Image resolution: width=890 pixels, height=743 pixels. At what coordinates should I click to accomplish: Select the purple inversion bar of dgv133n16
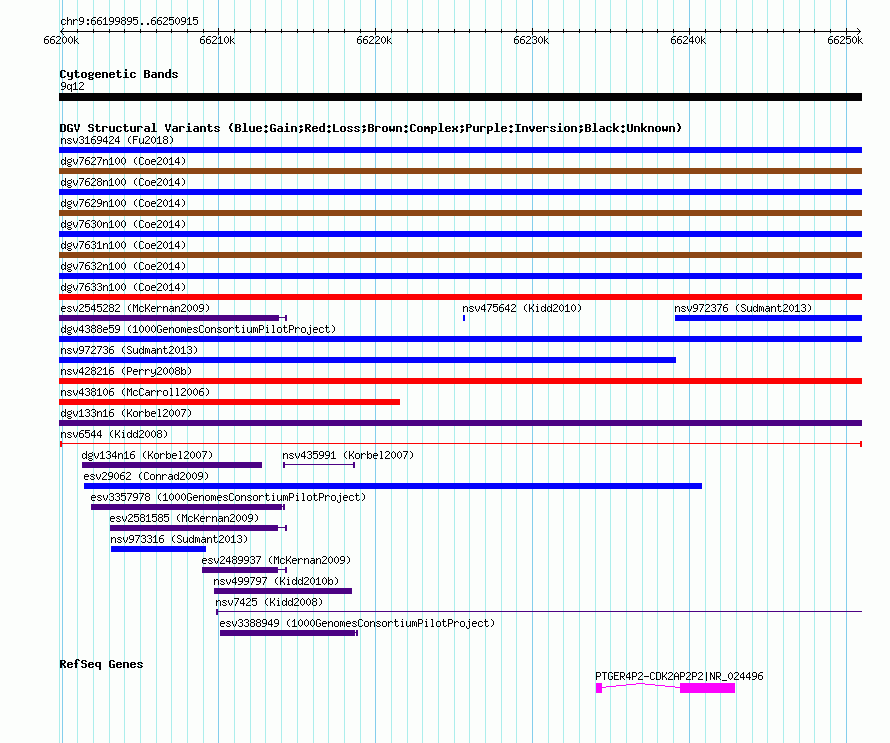point(460,423)
